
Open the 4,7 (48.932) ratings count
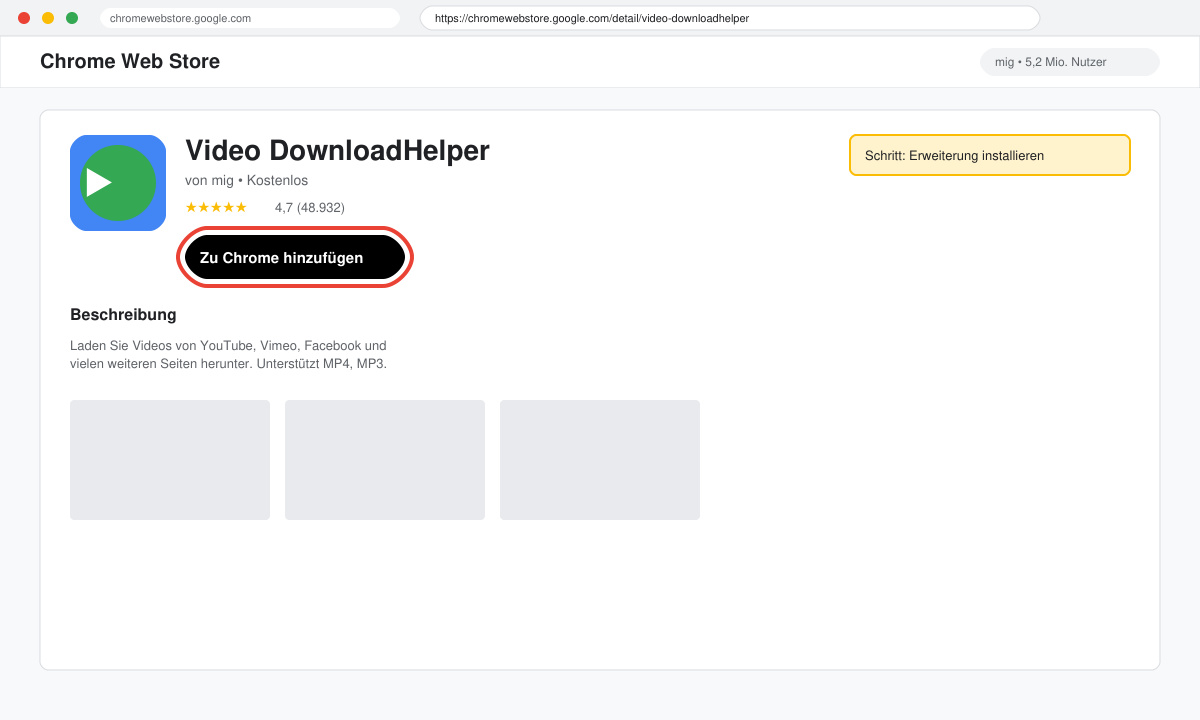[310, 207]
